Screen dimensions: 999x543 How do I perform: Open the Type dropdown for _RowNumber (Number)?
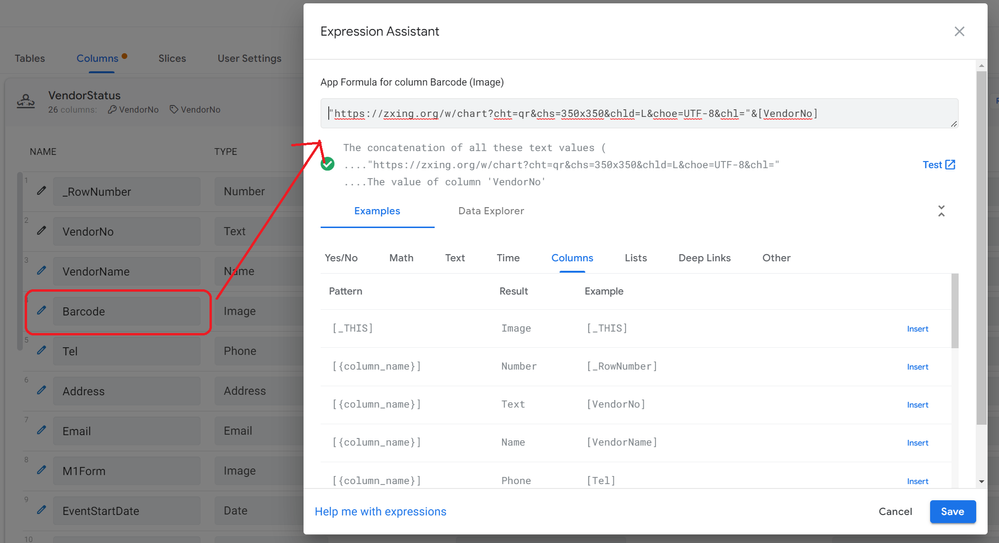259,191
